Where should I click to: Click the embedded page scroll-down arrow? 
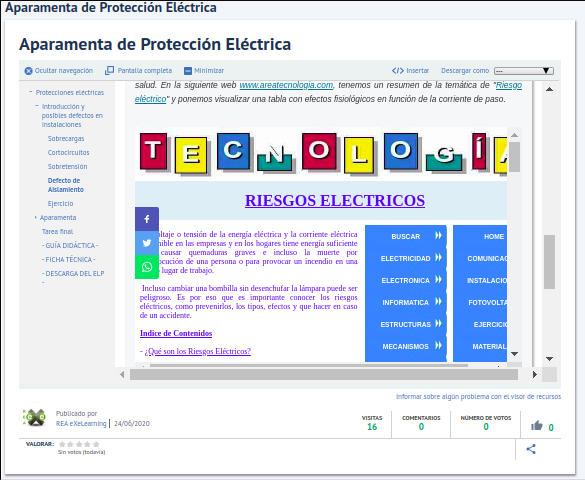coord(514,354)
